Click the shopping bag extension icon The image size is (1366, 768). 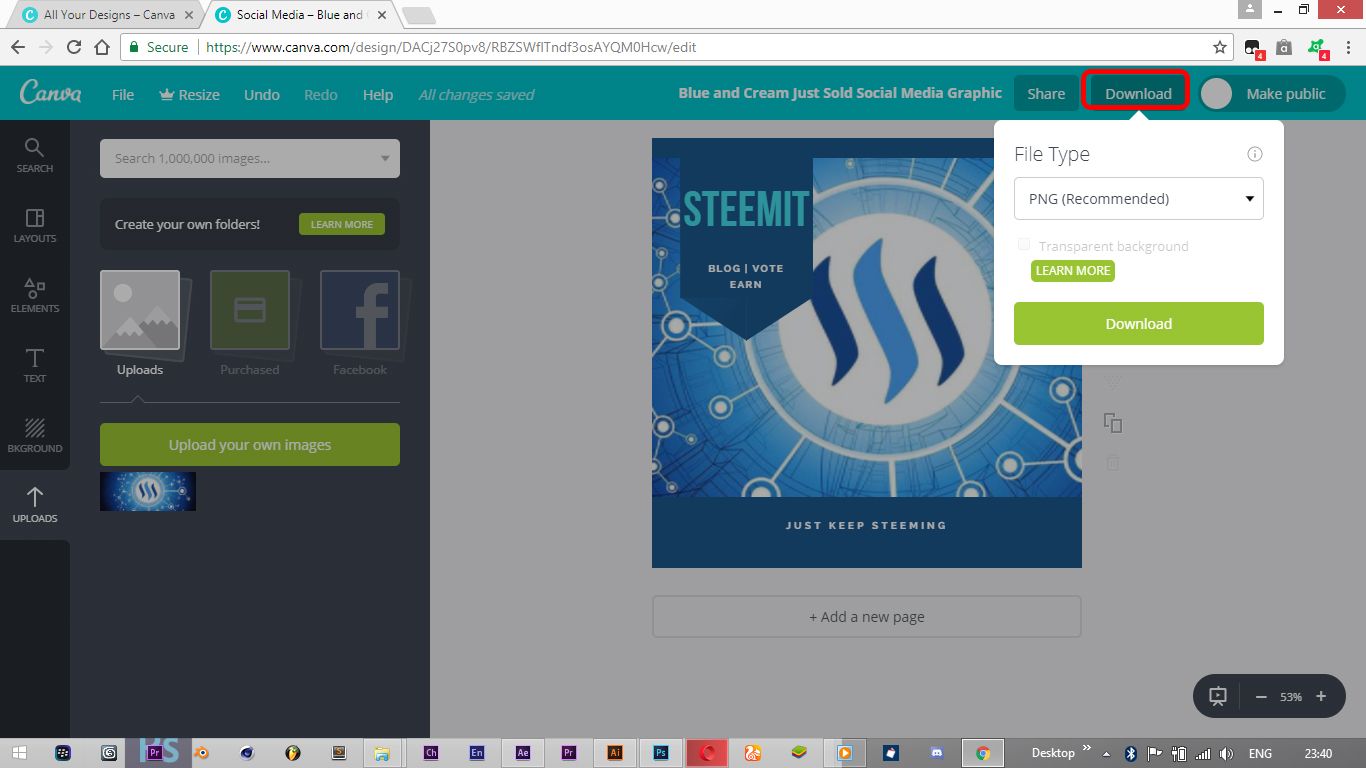coord(1284,47)
